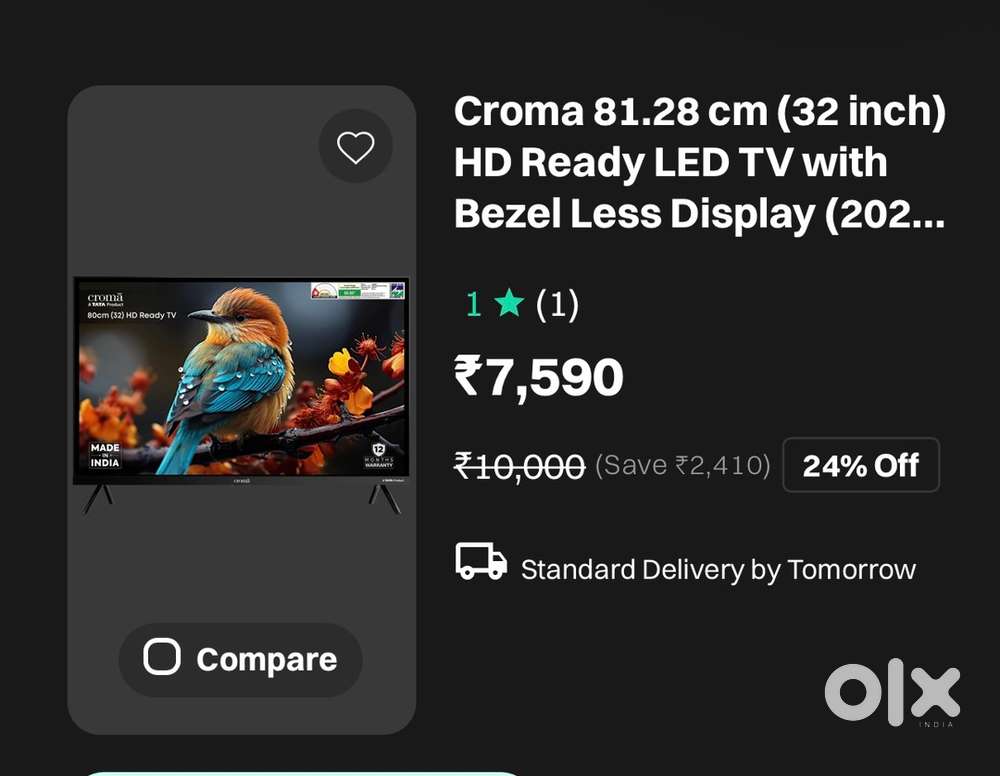Screen dimensions: 1000x776
Task: Open the single review count (1)
Action: (x=557, y=304)
